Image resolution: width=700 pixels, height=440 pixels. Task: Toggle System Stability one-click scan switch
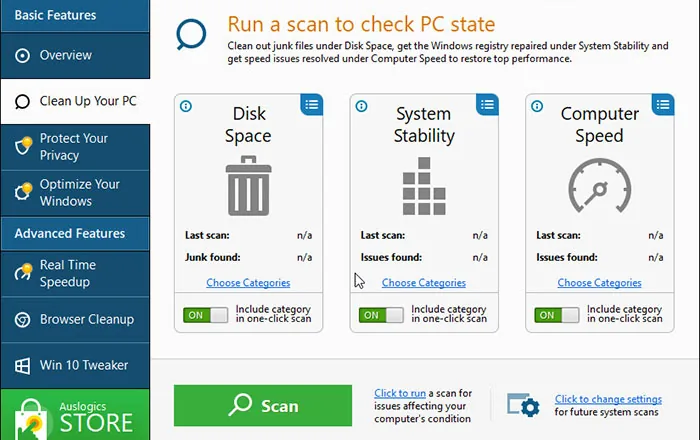381,315
